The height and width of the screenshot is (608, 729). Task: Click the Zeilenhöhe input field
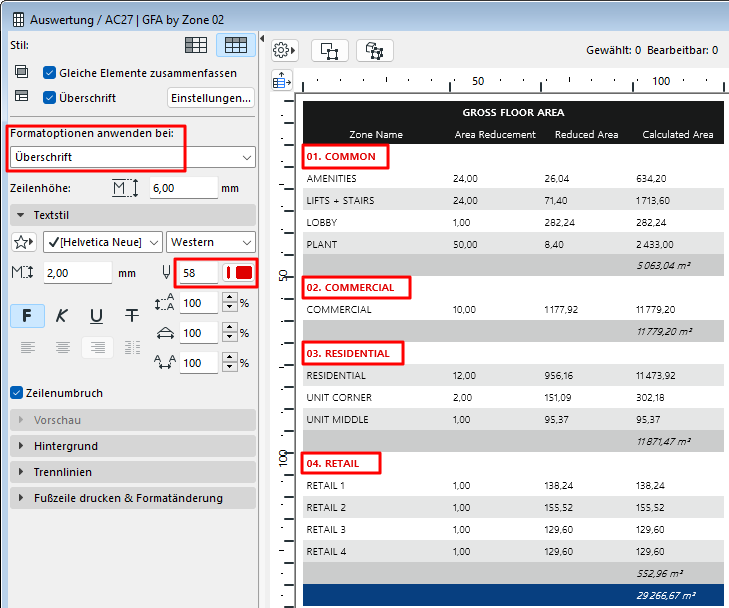(x=183, y=188)
